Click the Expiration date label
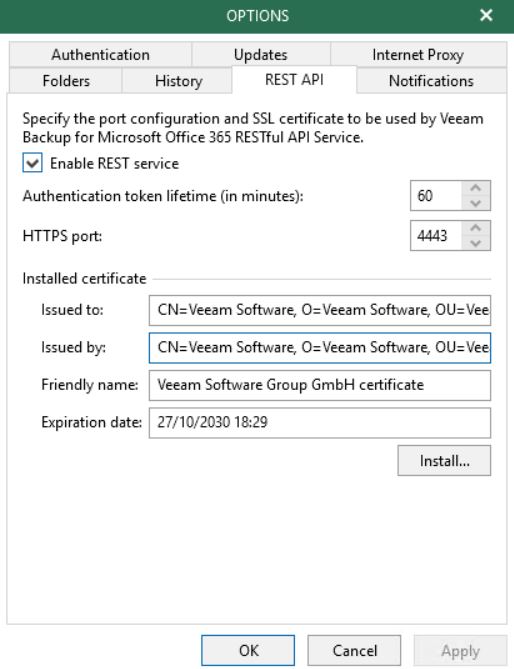 tap(91, 422)
